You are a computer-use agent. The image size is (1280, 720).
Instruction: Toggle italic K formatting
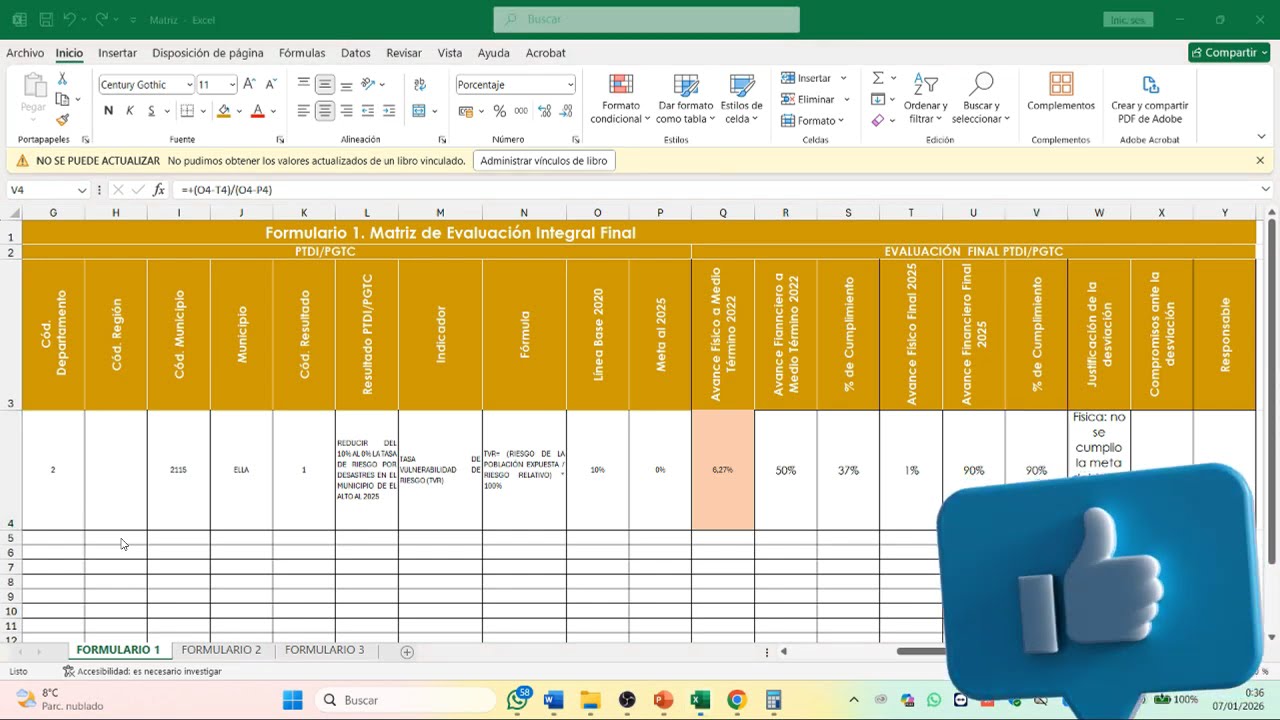point(129,111)
